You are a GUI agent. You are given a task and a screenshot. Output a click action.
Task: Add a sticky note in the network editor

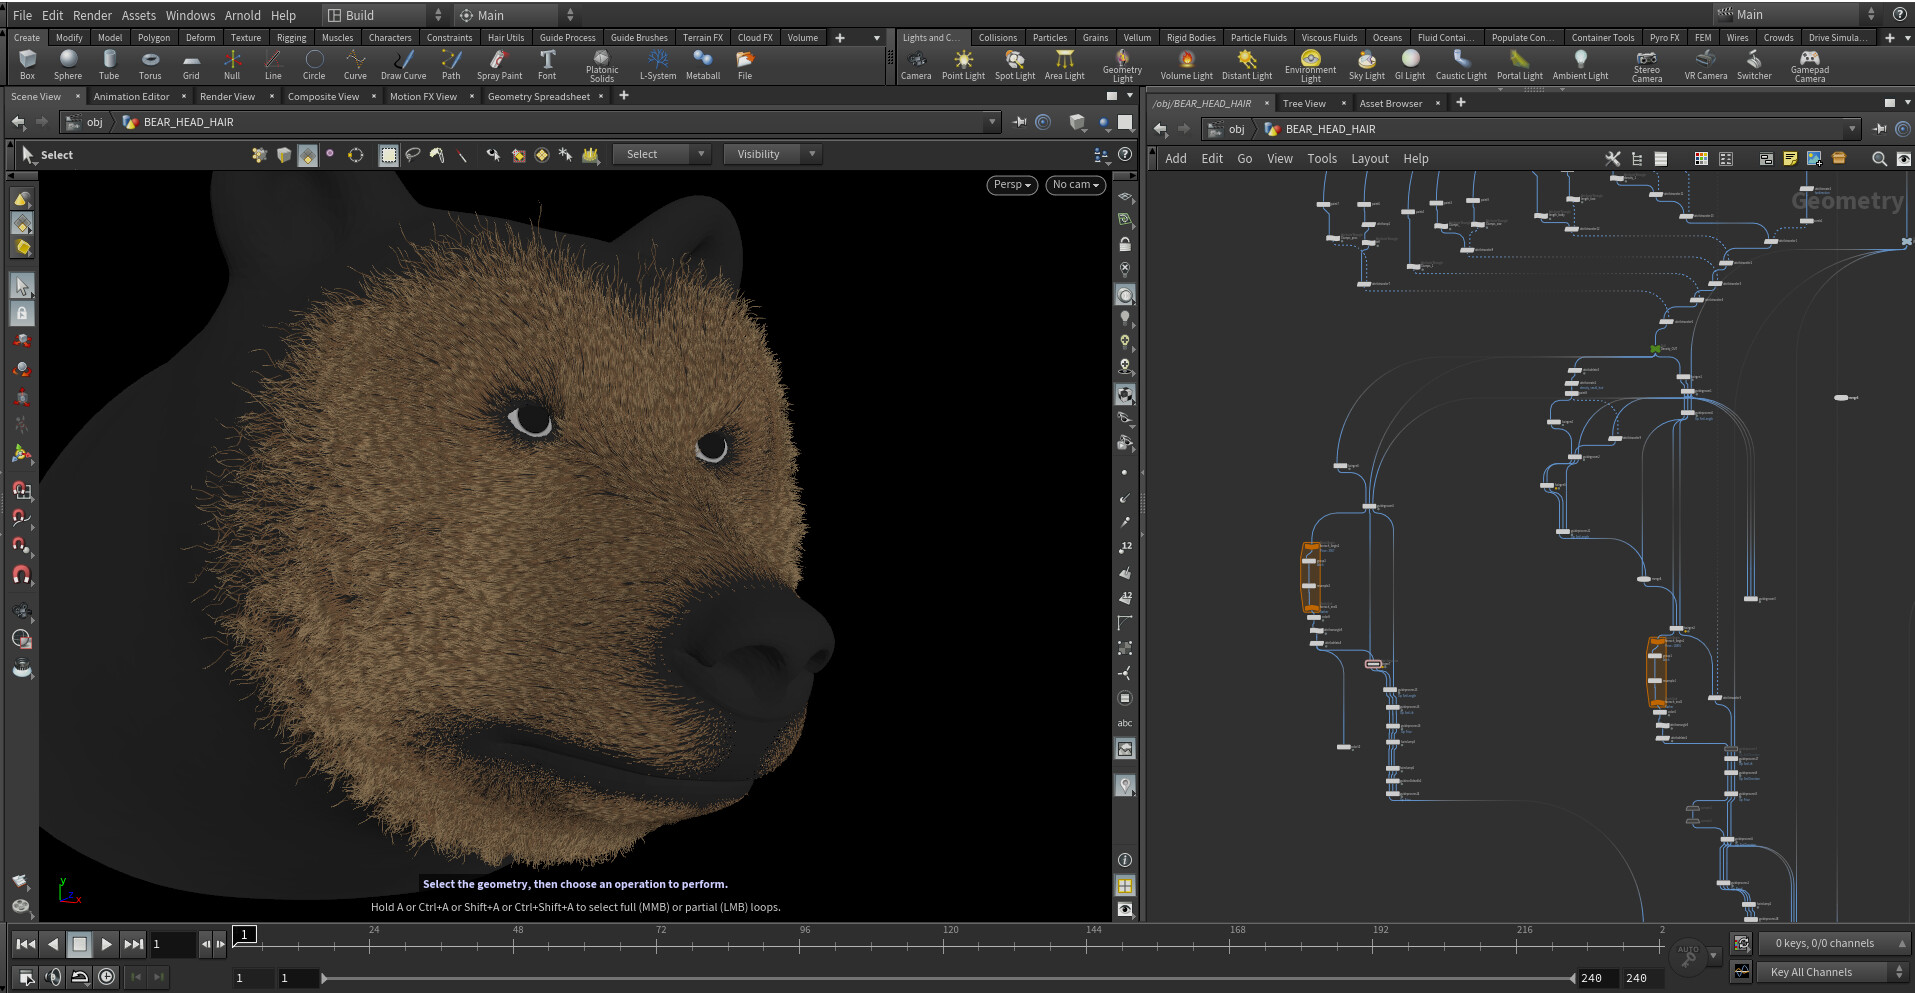(1791, 158)
